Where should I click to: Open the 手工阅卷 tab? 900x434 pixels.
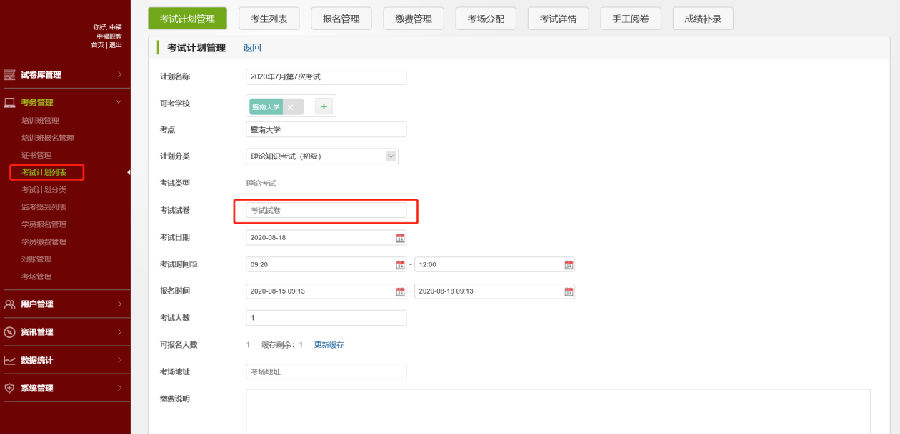click(x=630, y=18)
